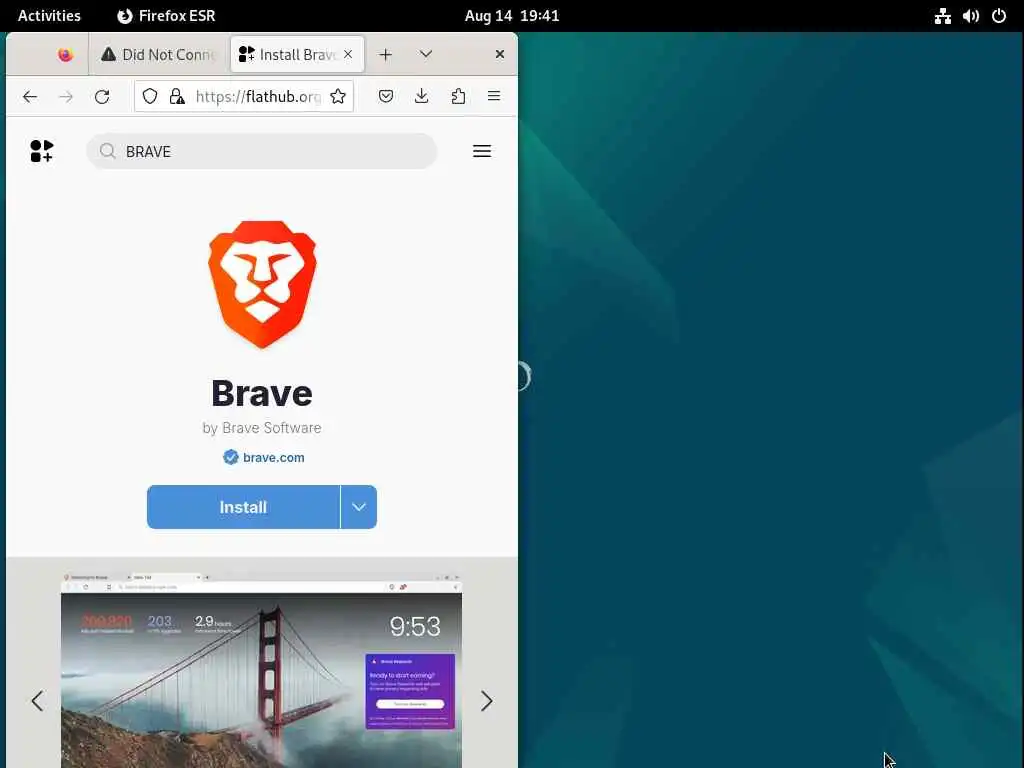Open the Activities overview

49,16
